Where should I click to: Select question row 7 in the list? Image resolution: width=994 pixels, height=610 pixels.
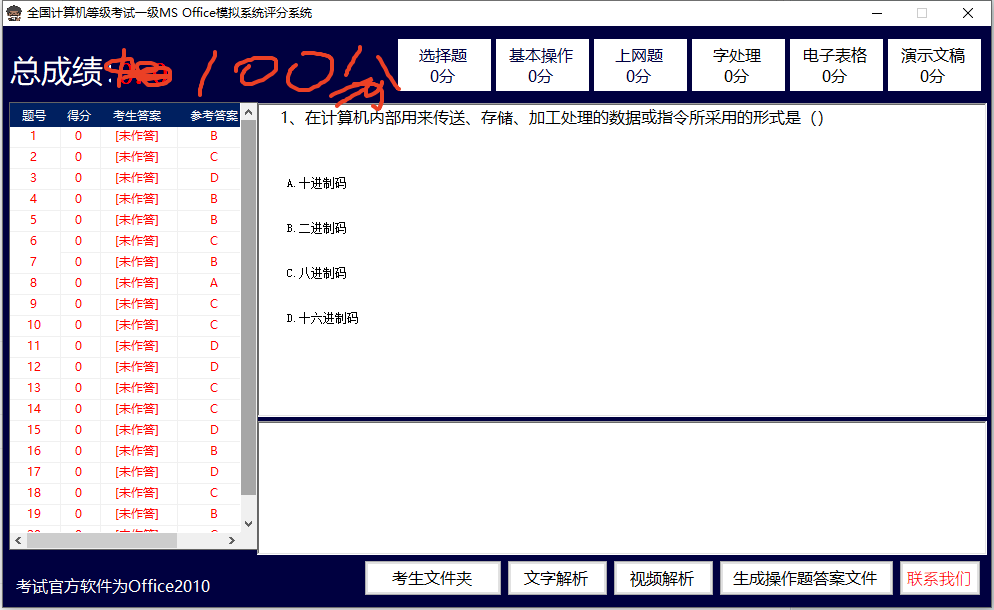(x=125, y=261)
